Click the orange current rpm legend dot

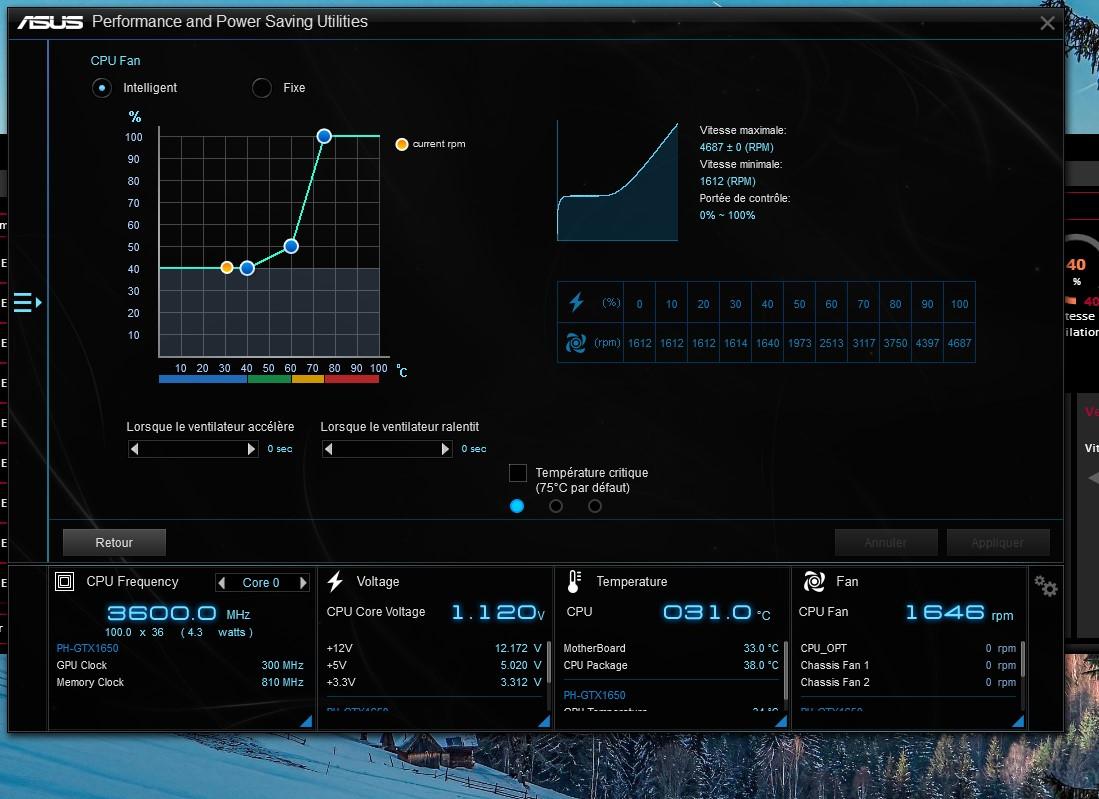point(402,144)
